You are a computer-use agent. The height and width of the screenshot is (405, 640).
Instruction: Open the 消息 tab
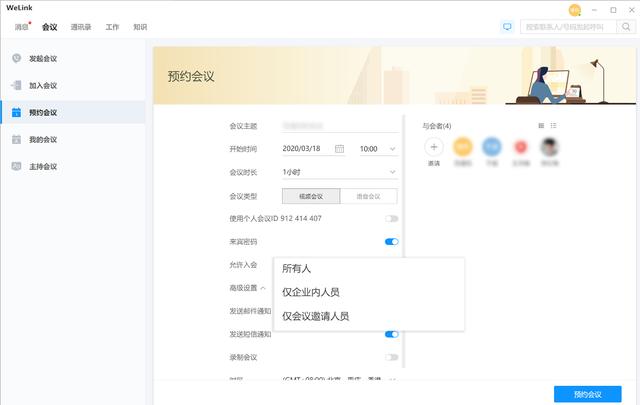point(22,27)
